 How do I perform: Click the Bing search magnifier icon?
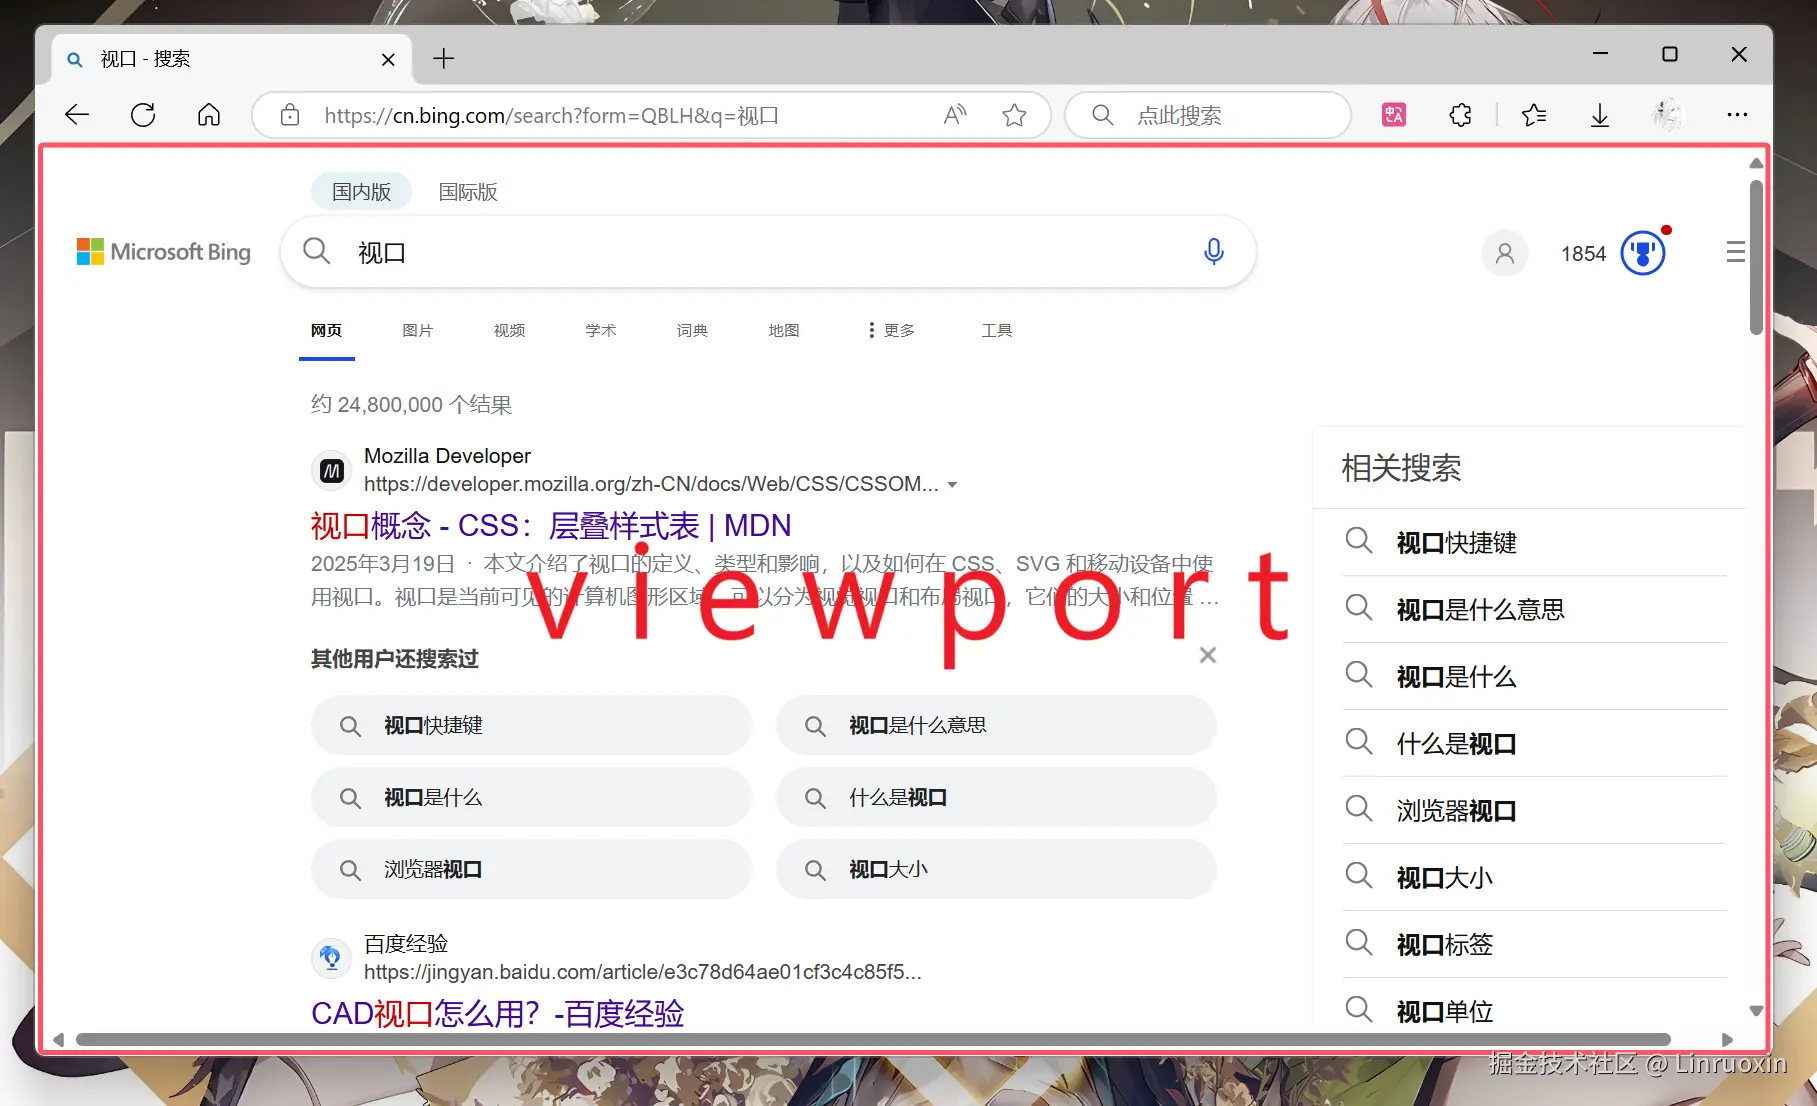(x=317, y=251)
